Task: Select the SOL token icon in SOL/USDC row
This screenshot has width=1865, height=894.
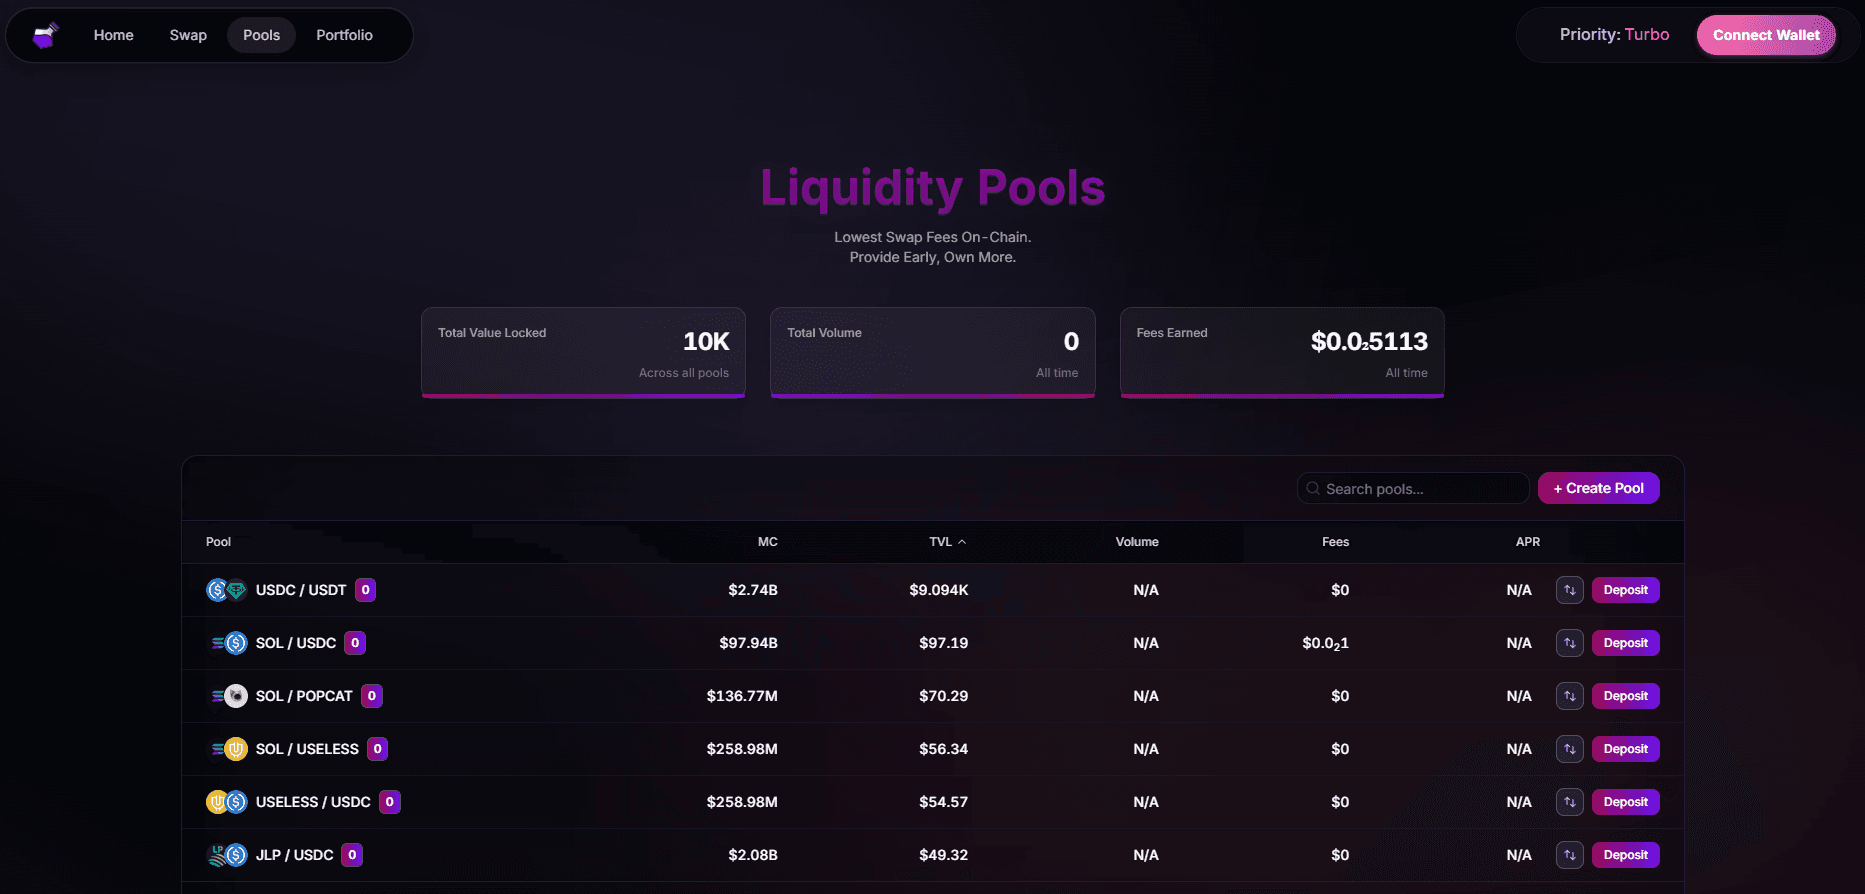Action: point(215,643)
